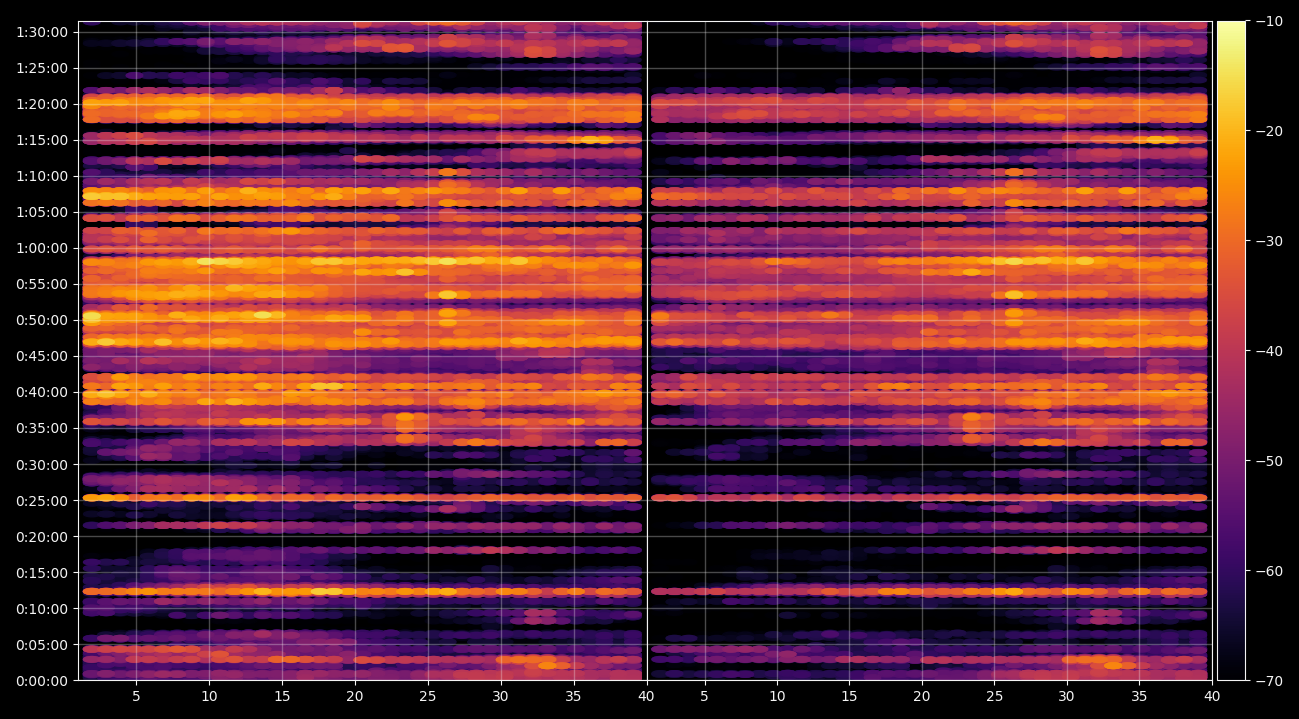Select the −50 colorbar value
The height and width of the screenshot is (719, 1299).
point(1269,461)
